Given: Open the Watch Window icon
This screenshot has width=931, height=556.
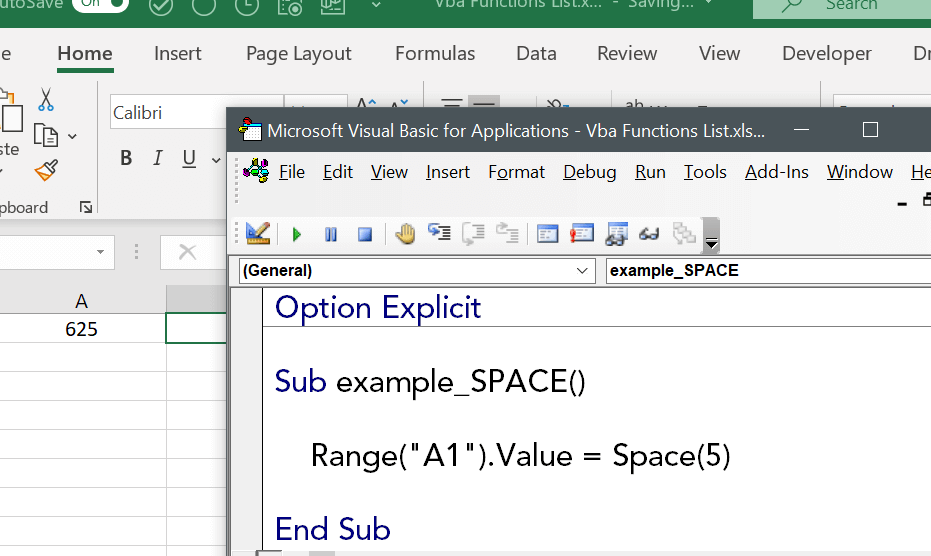Looking at the screenshot, I should (x=616, y=233).
